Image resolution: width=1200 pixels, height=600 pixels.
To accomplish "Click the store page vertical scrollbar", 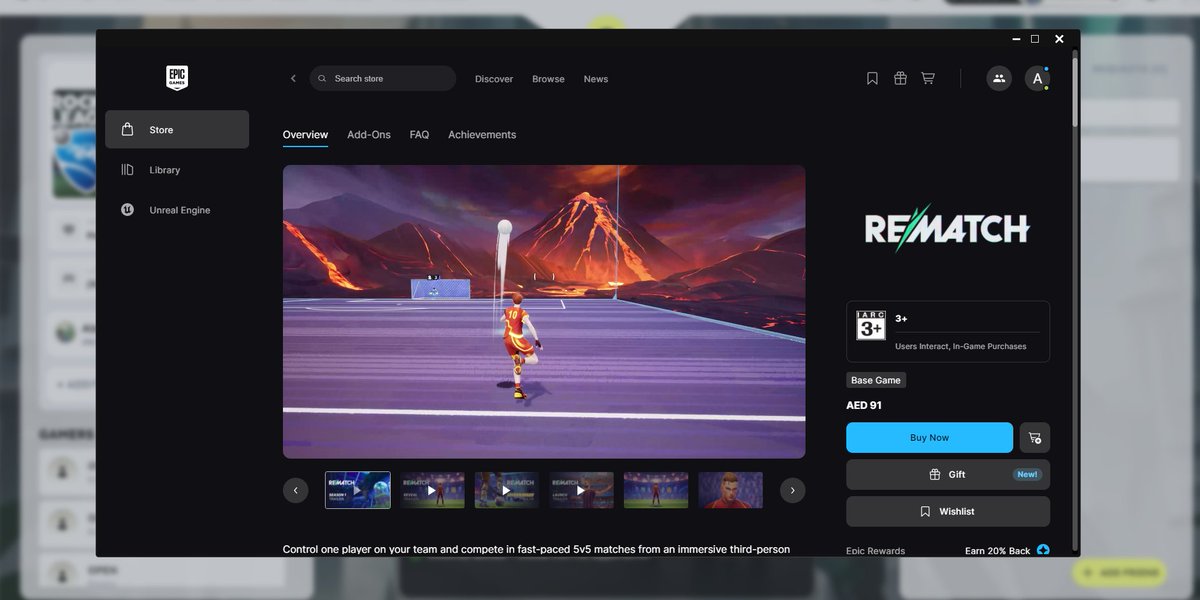I will click(1076, 90).
